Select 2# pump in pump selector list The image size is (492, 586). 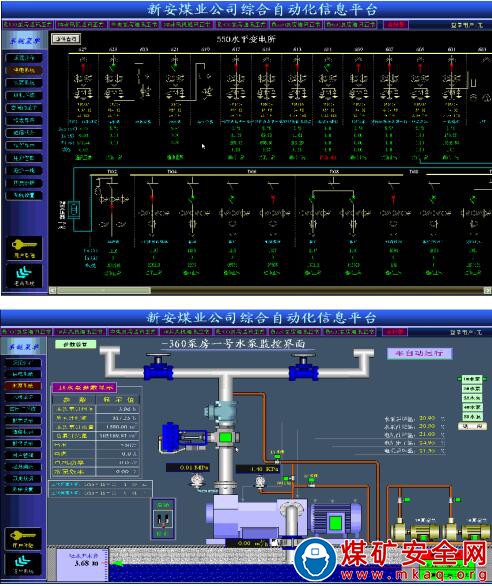472,389
